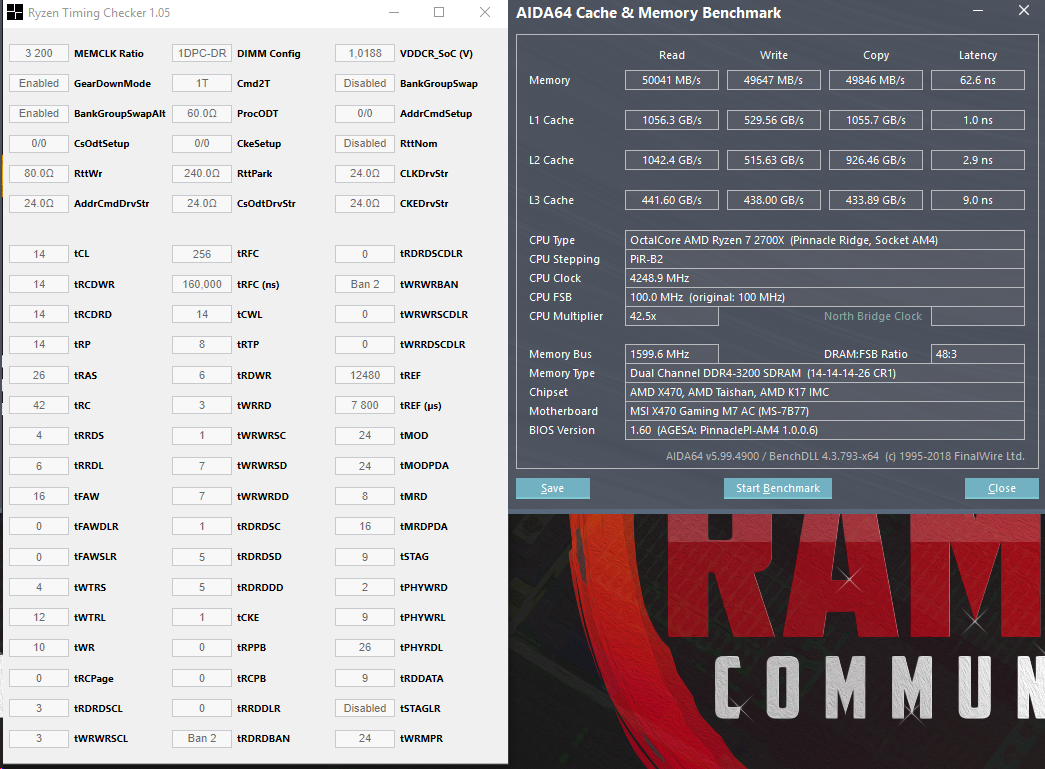Viewport: 1045px width, 769px height.
Task: Click the CPU Stepping field PiR-B2
Action: point(824,259)
